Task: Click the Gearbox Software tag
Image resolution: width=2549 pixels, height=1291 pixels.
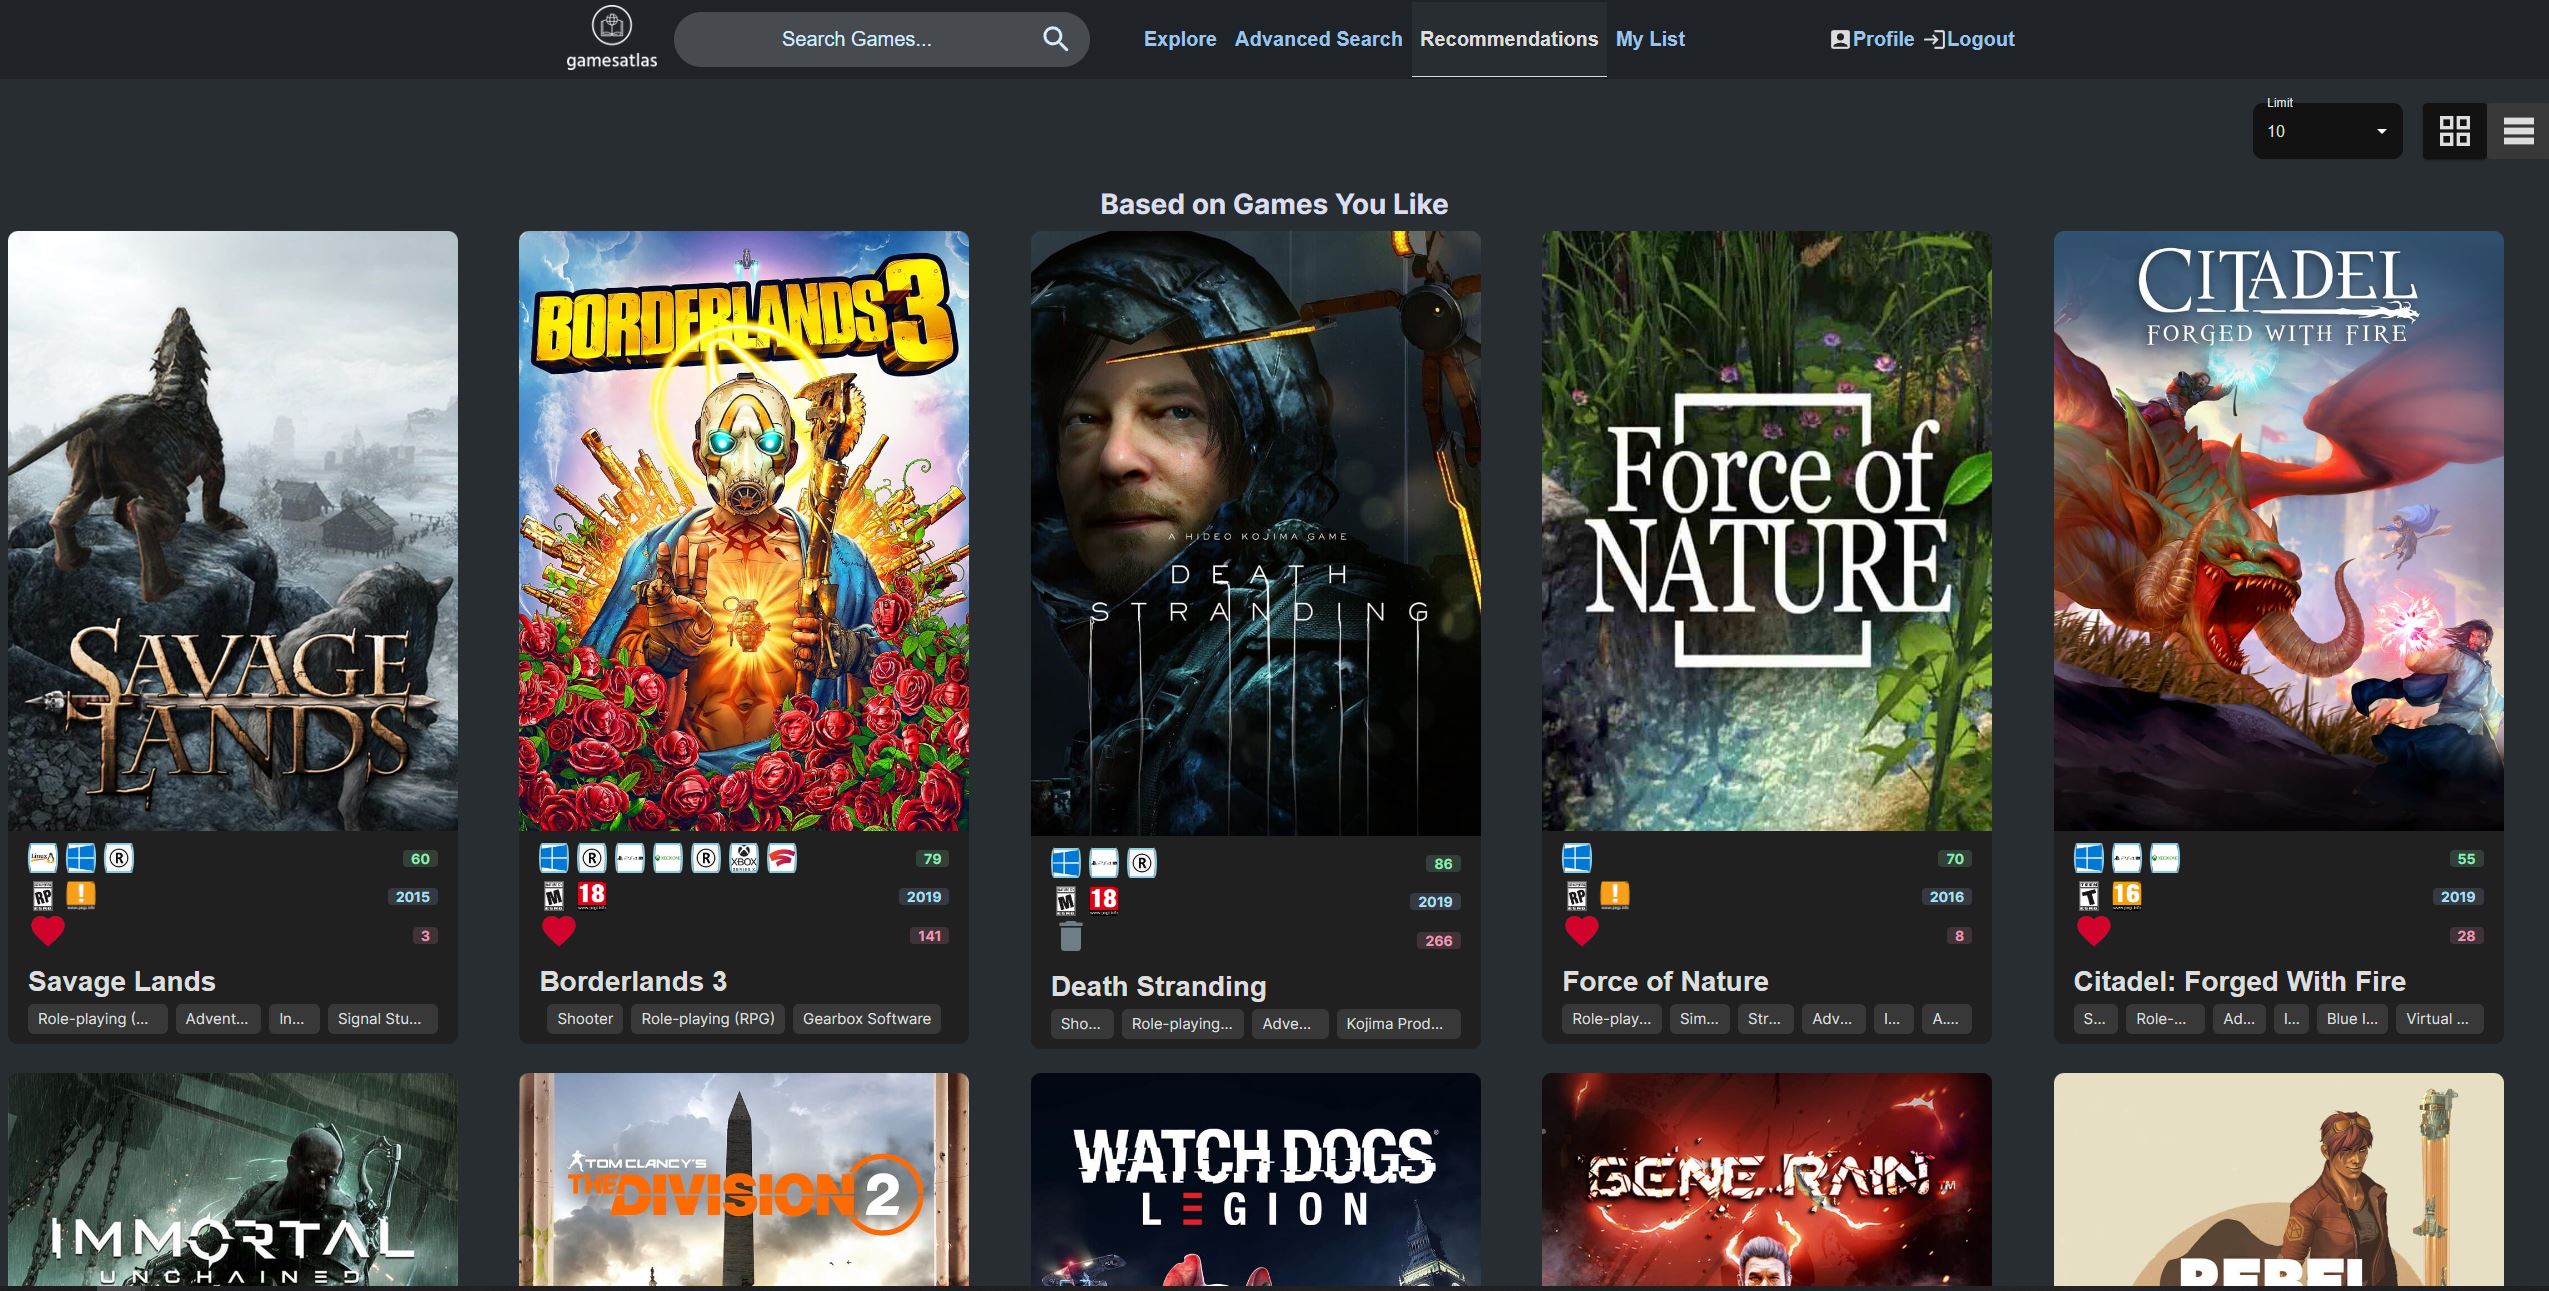Action: 866,1019
